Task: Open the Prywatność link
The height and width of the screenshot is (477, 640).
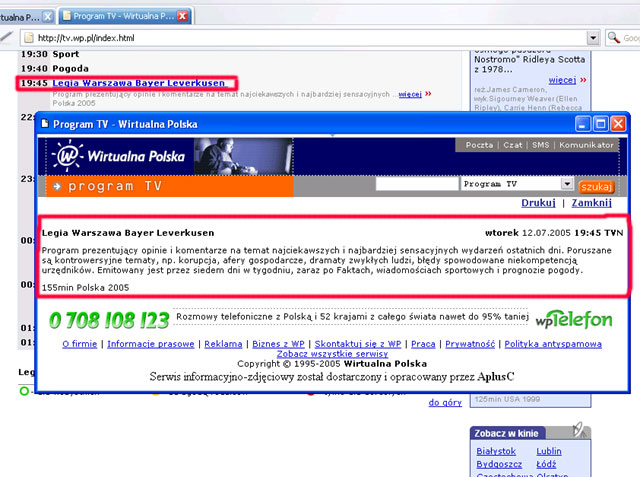Action: [470, 344]
